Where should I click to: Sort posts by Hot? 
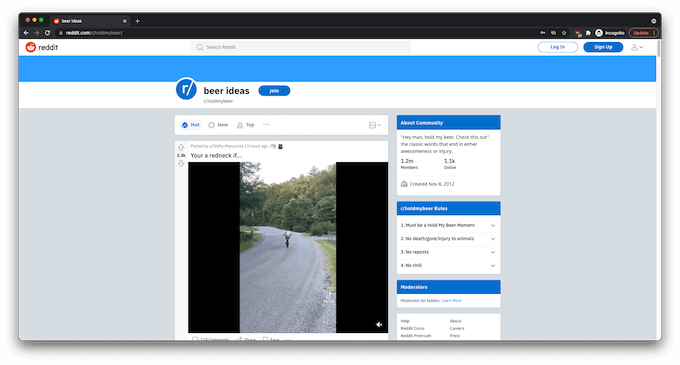tap(190, 125)
